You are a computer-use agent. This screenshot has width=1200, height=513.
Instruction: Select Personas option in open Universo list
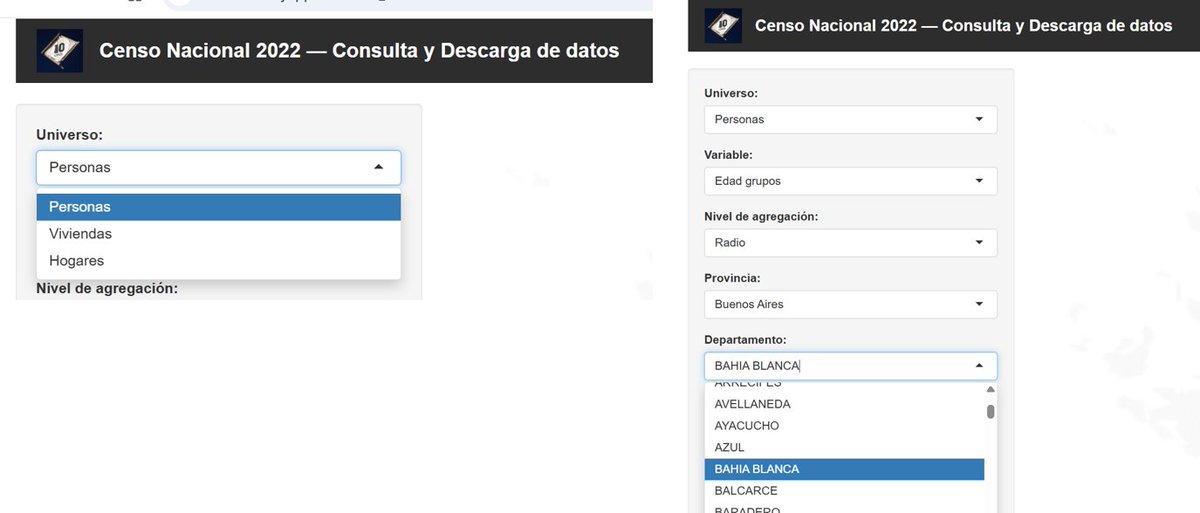(x=219, y=207)
